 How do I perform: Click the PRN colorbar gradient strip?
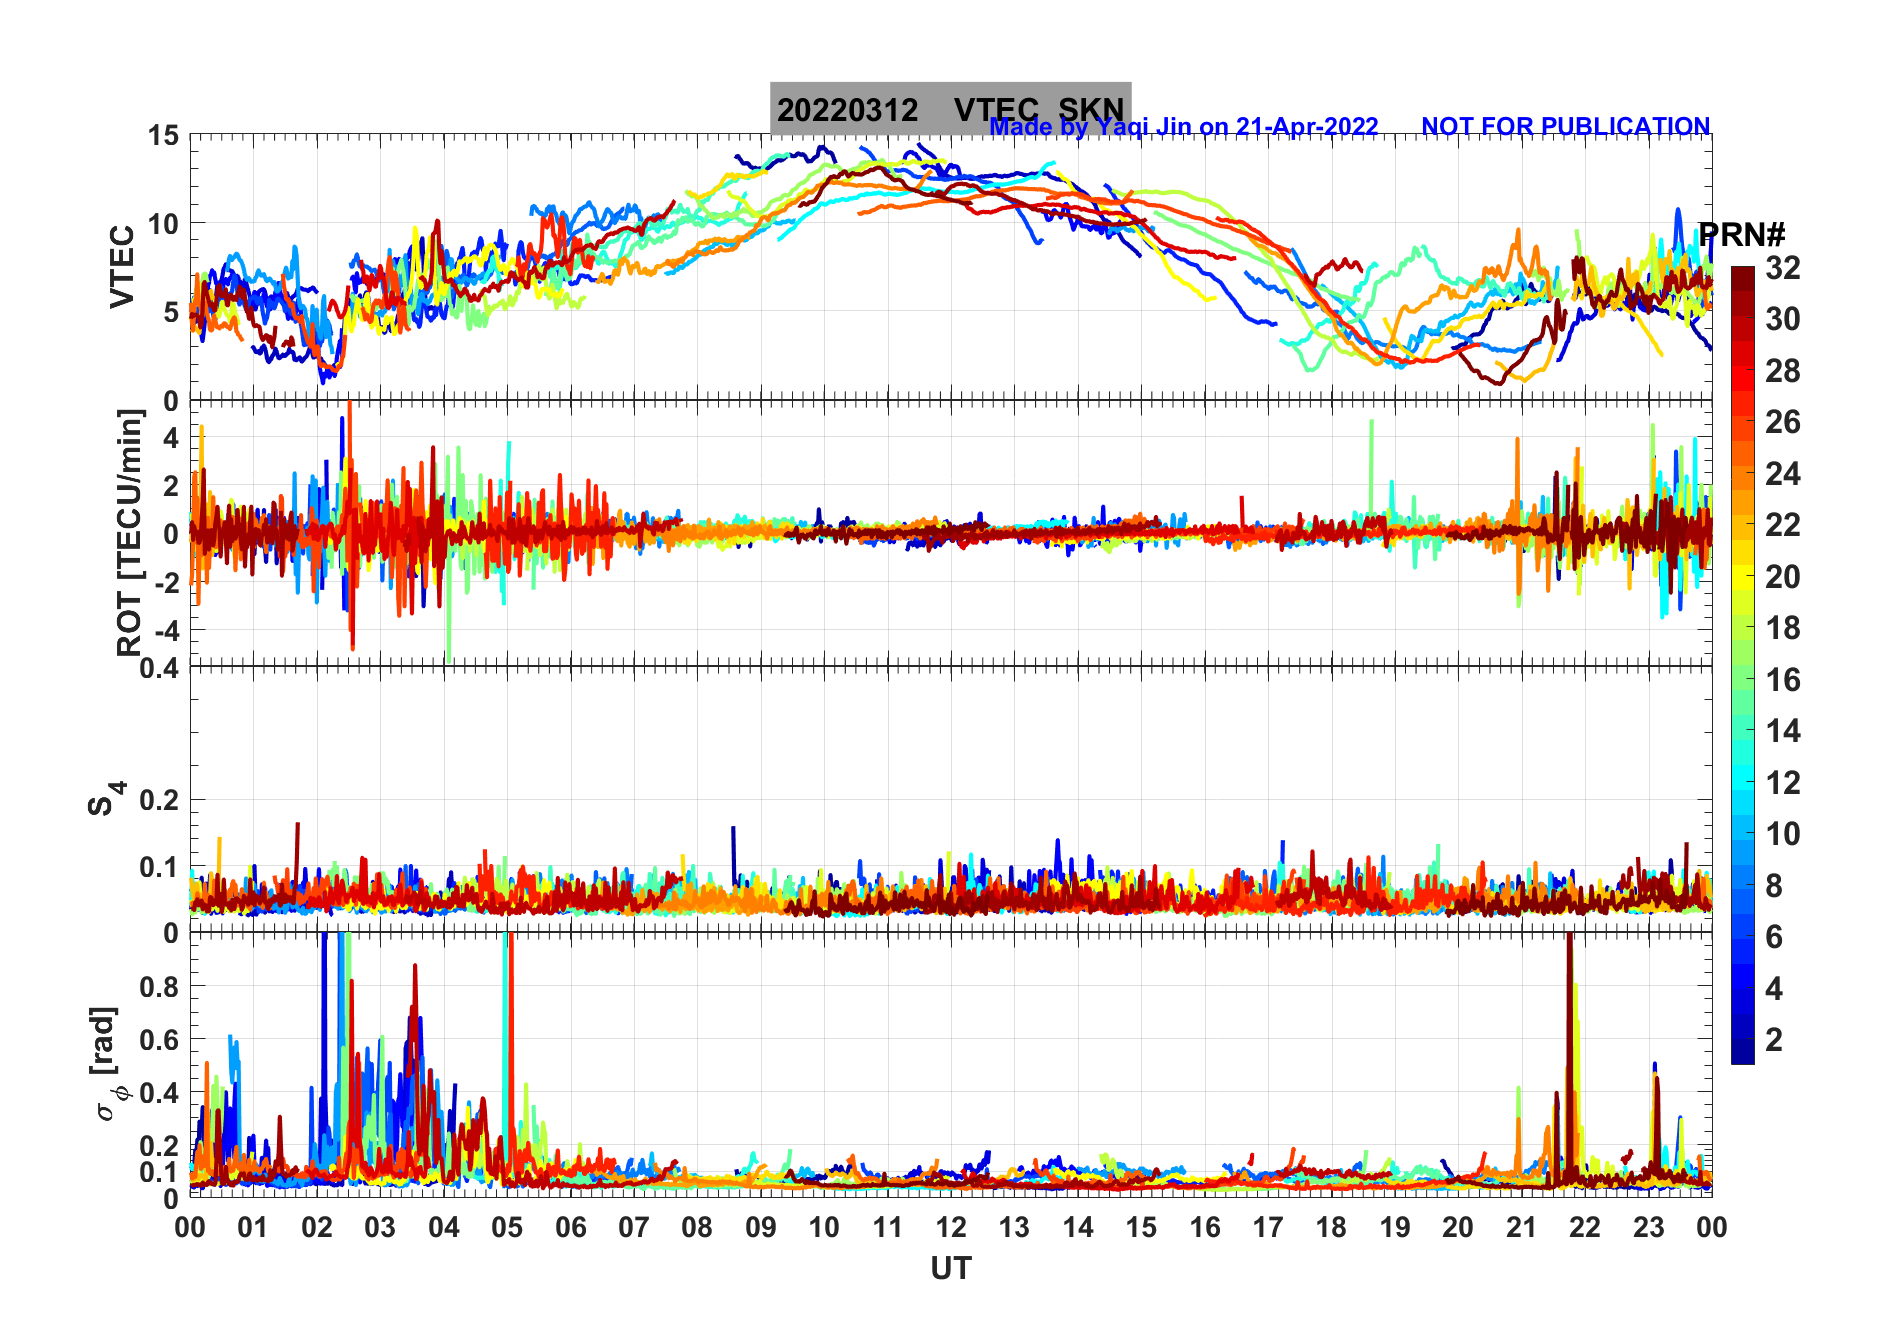click(x=1743, y=665)
